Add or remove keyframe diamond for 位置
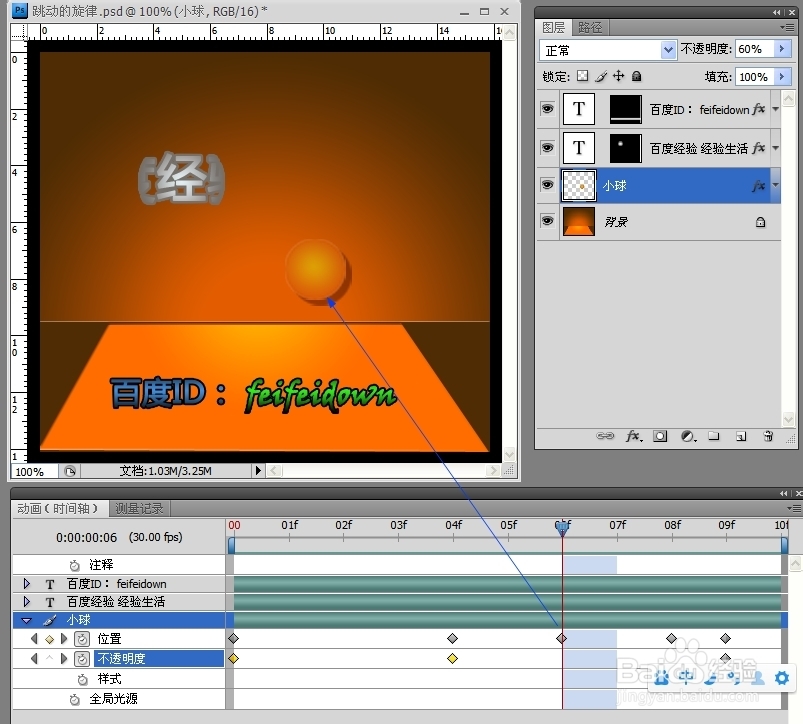The height and width of the screenshot is (724, 803). (50, 639)
